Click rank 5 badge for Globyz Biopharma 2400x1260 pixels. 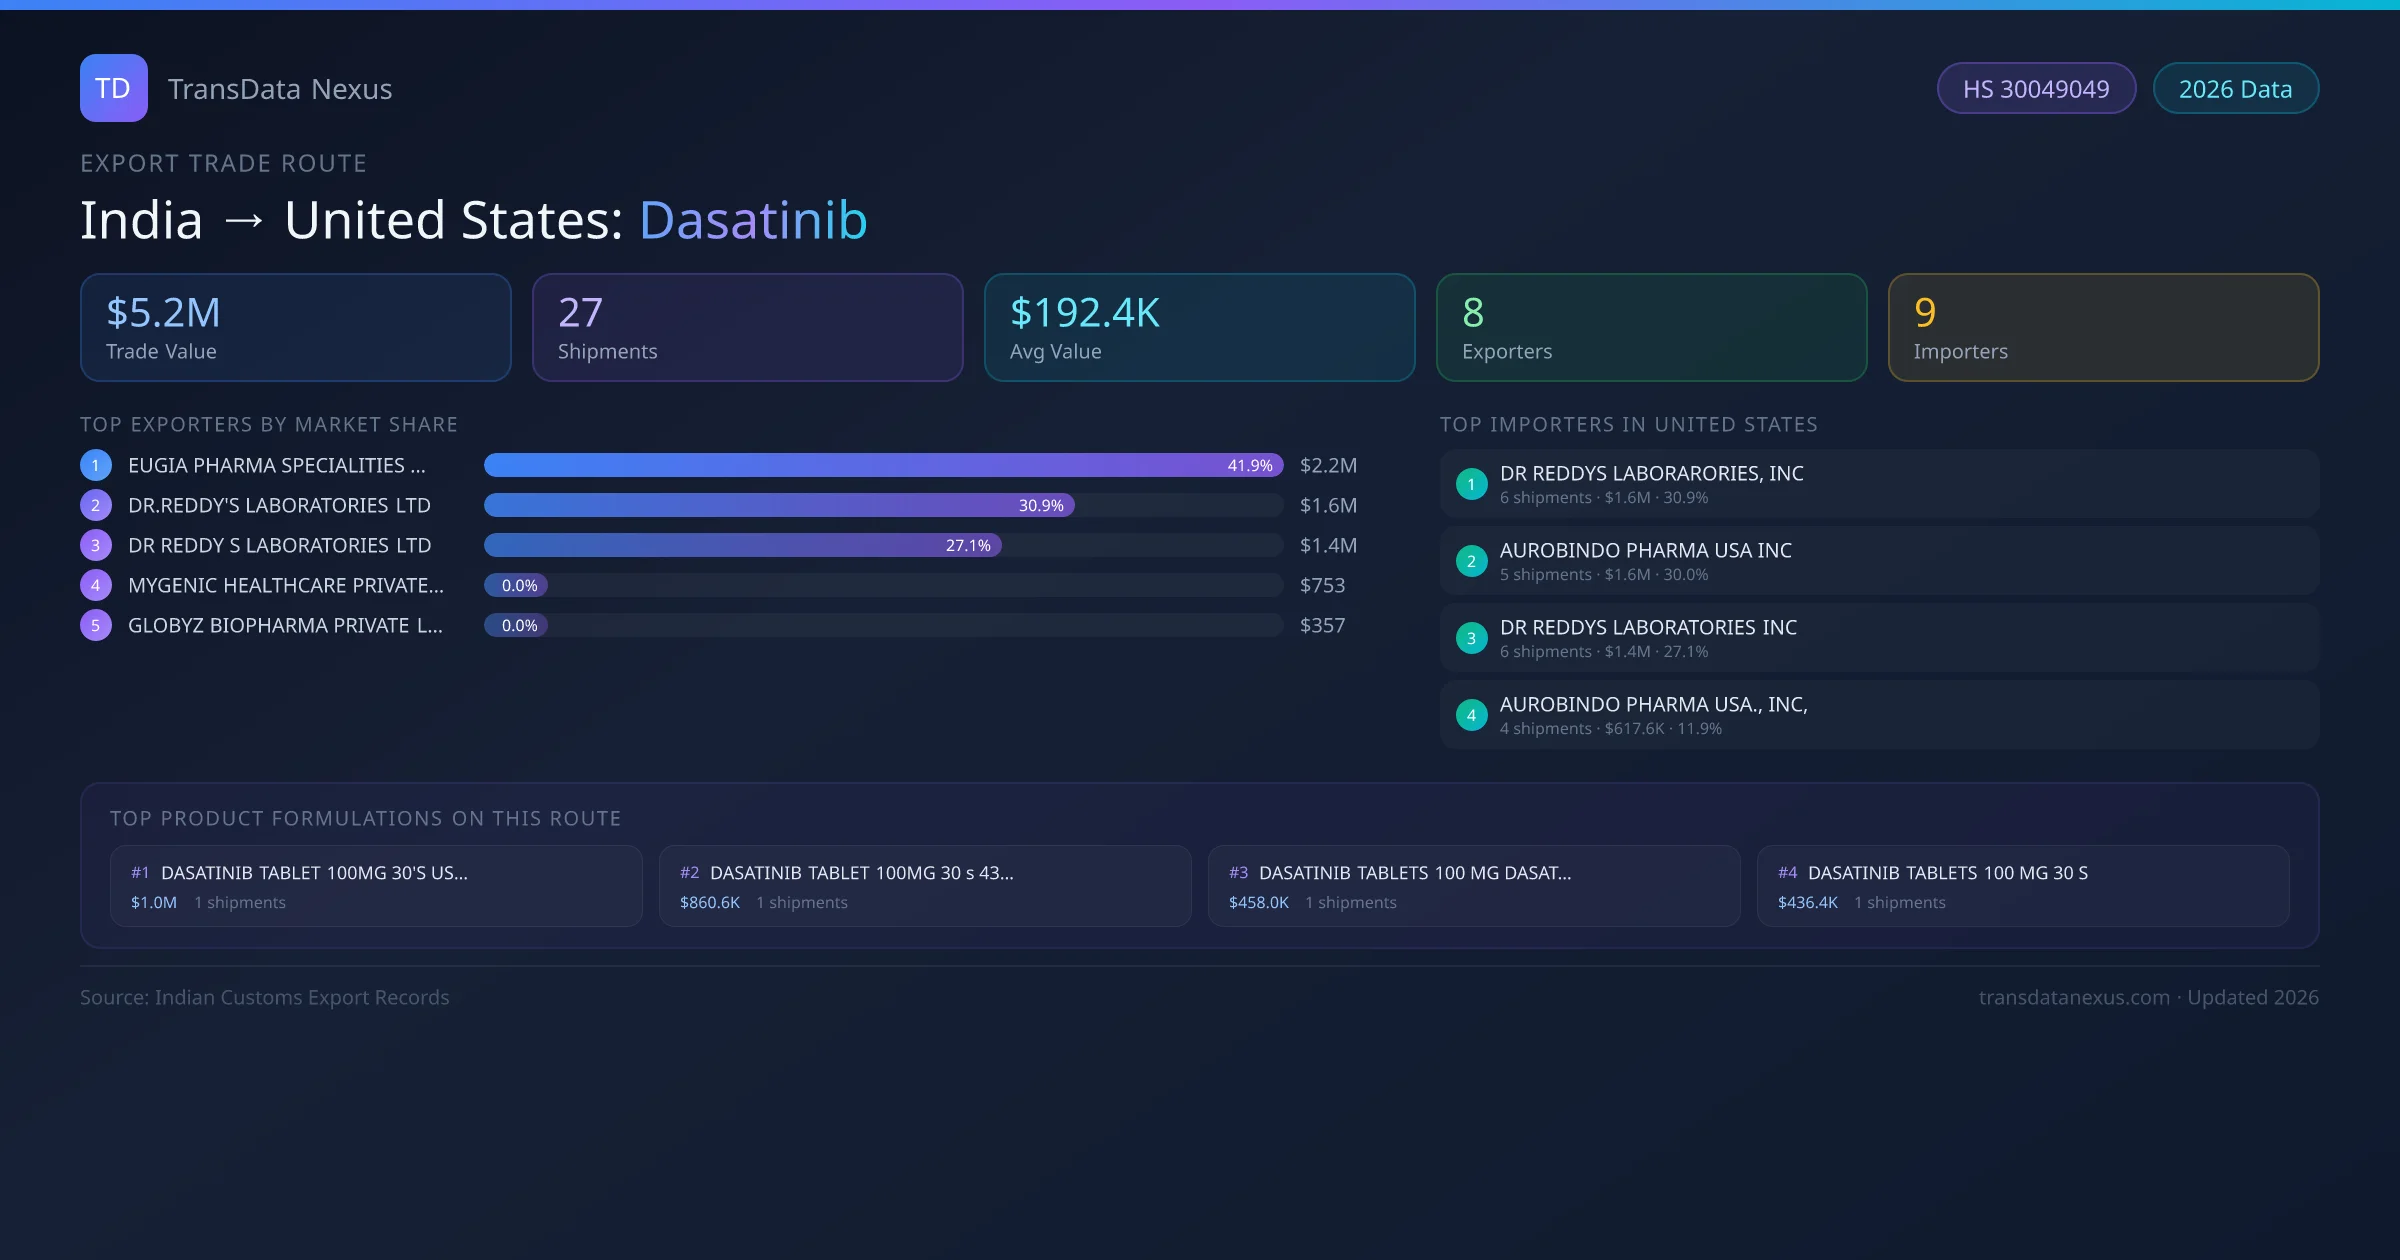(96, 625)
